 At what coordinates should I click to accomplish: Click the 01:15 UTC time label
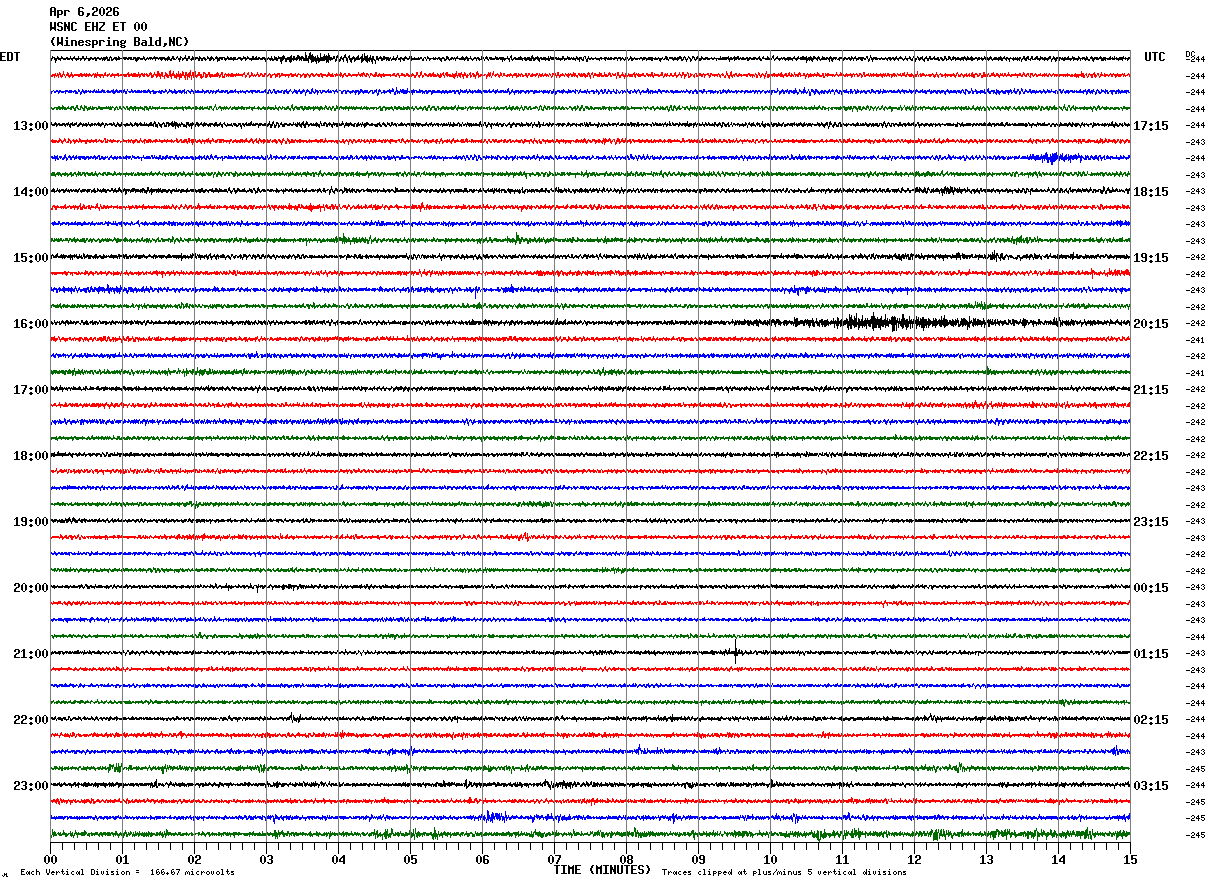pos(1151,654)
